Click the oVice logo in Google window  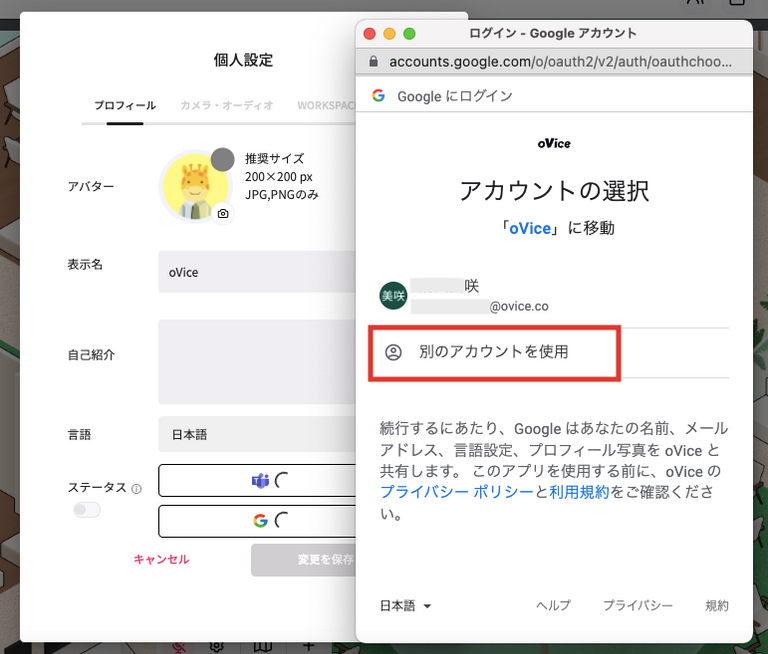pyautogui.click(x=554, y=144)
